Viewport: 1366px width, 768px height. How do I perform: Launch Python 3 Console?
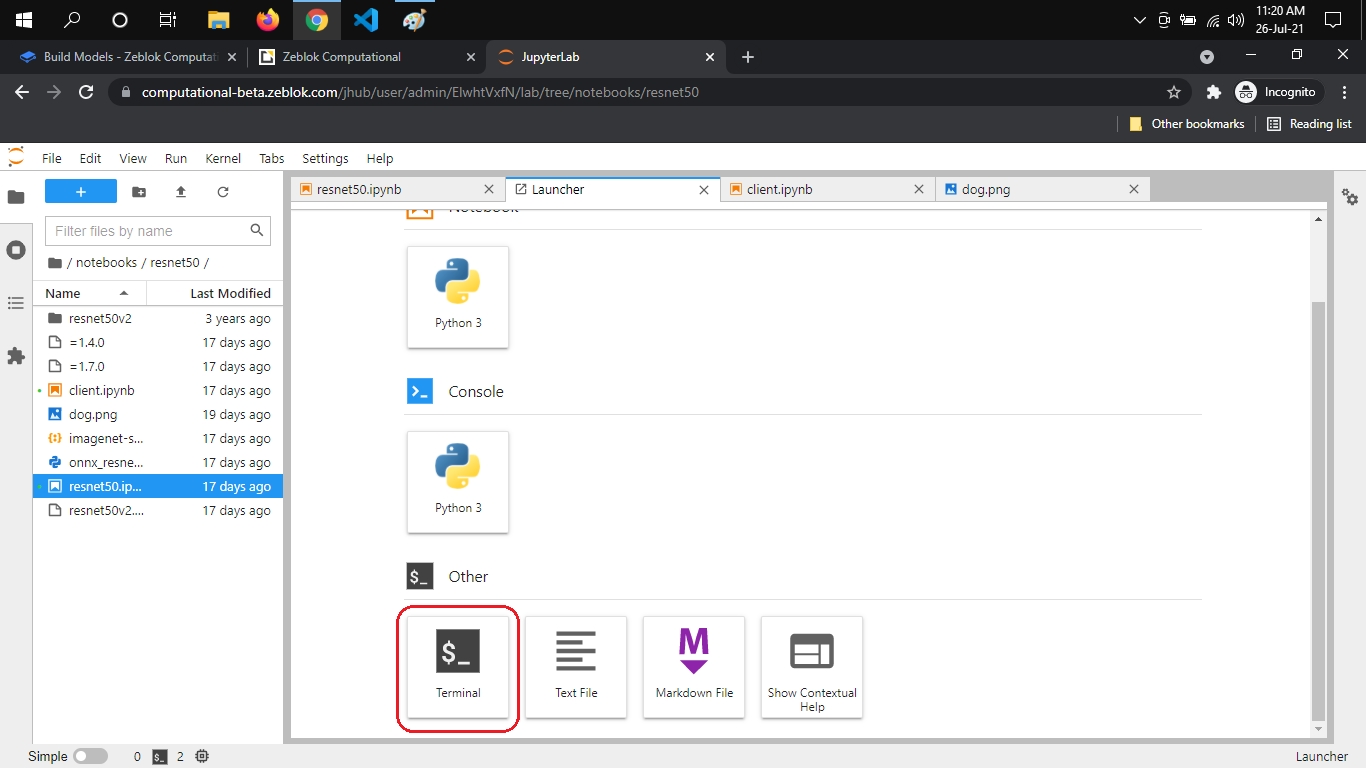click(x=458, y=481)
